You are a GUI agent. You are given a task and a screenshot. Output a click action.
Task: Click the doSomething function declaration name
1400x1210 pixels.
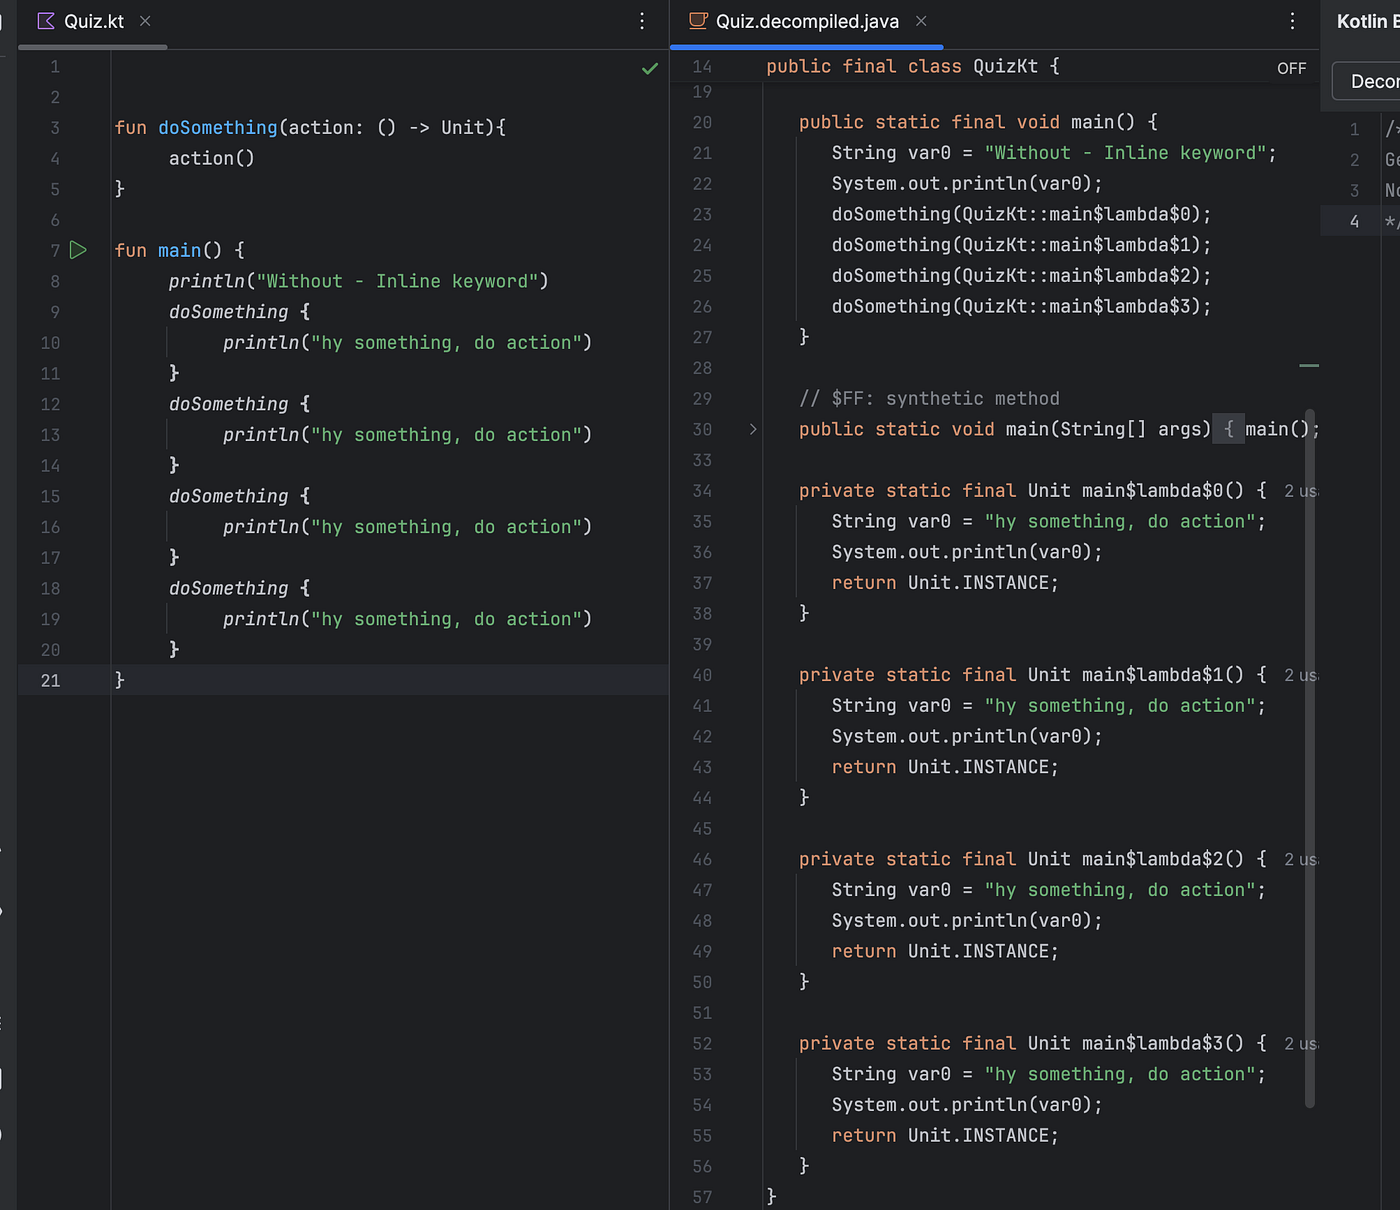tap(217, 128)
